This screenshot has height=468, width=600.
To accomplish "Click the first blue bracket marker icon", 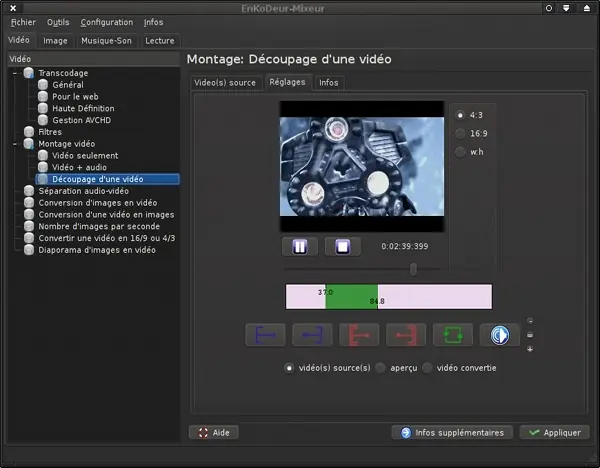I will [x=265, y=334].
